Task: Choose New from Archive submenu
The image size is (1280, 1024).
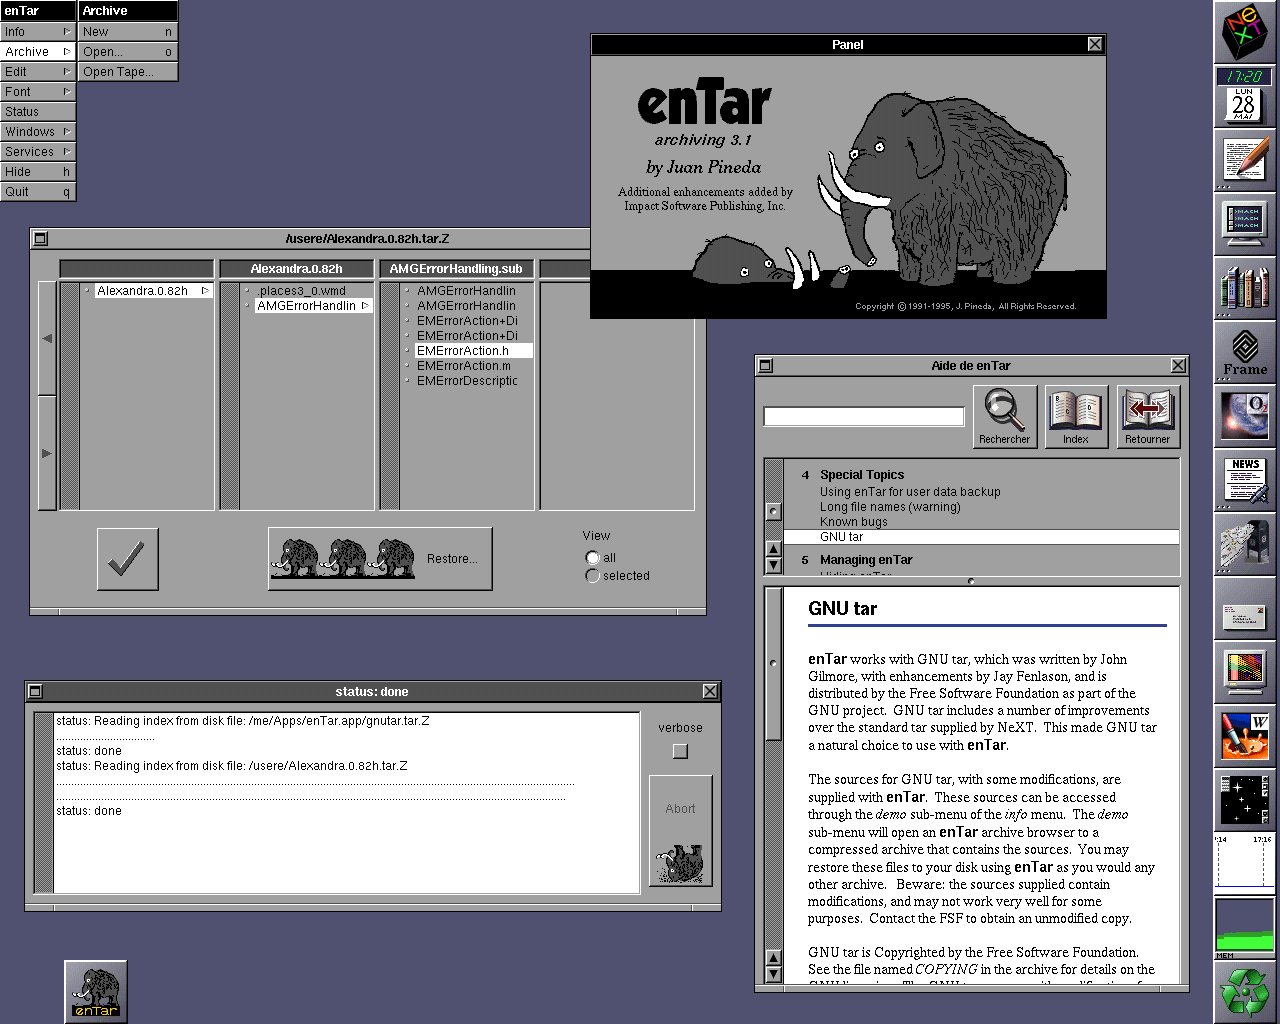Action: [128, 32]
